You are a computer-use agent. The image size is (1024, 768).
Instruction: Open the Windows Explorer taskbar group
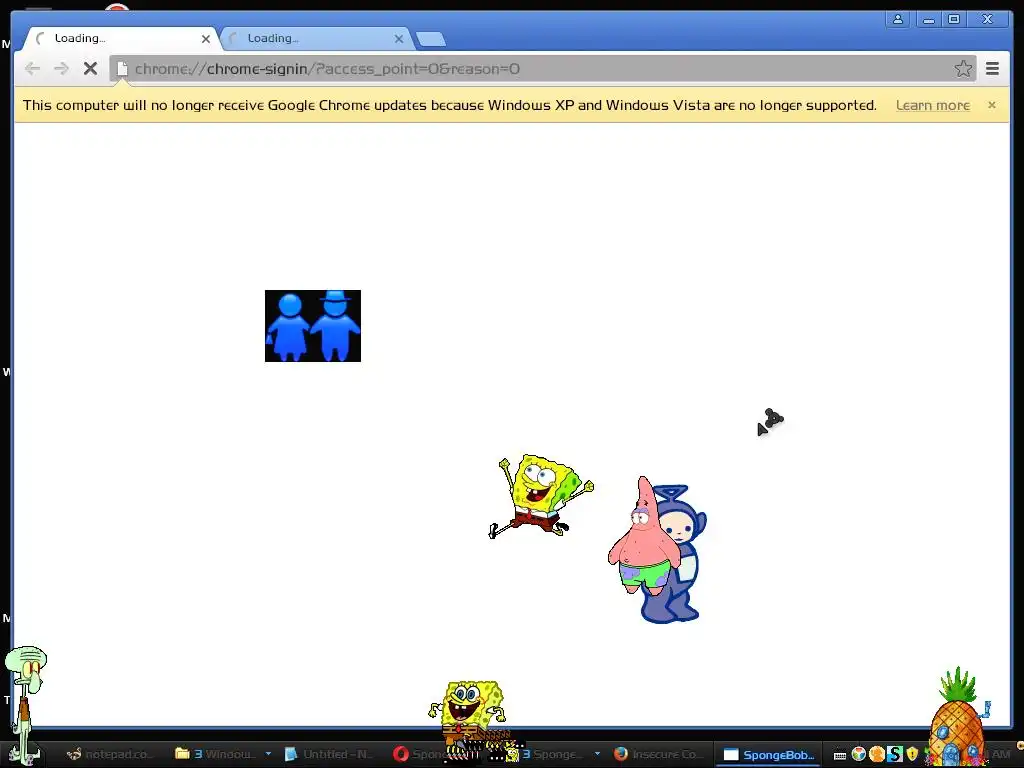216,754
